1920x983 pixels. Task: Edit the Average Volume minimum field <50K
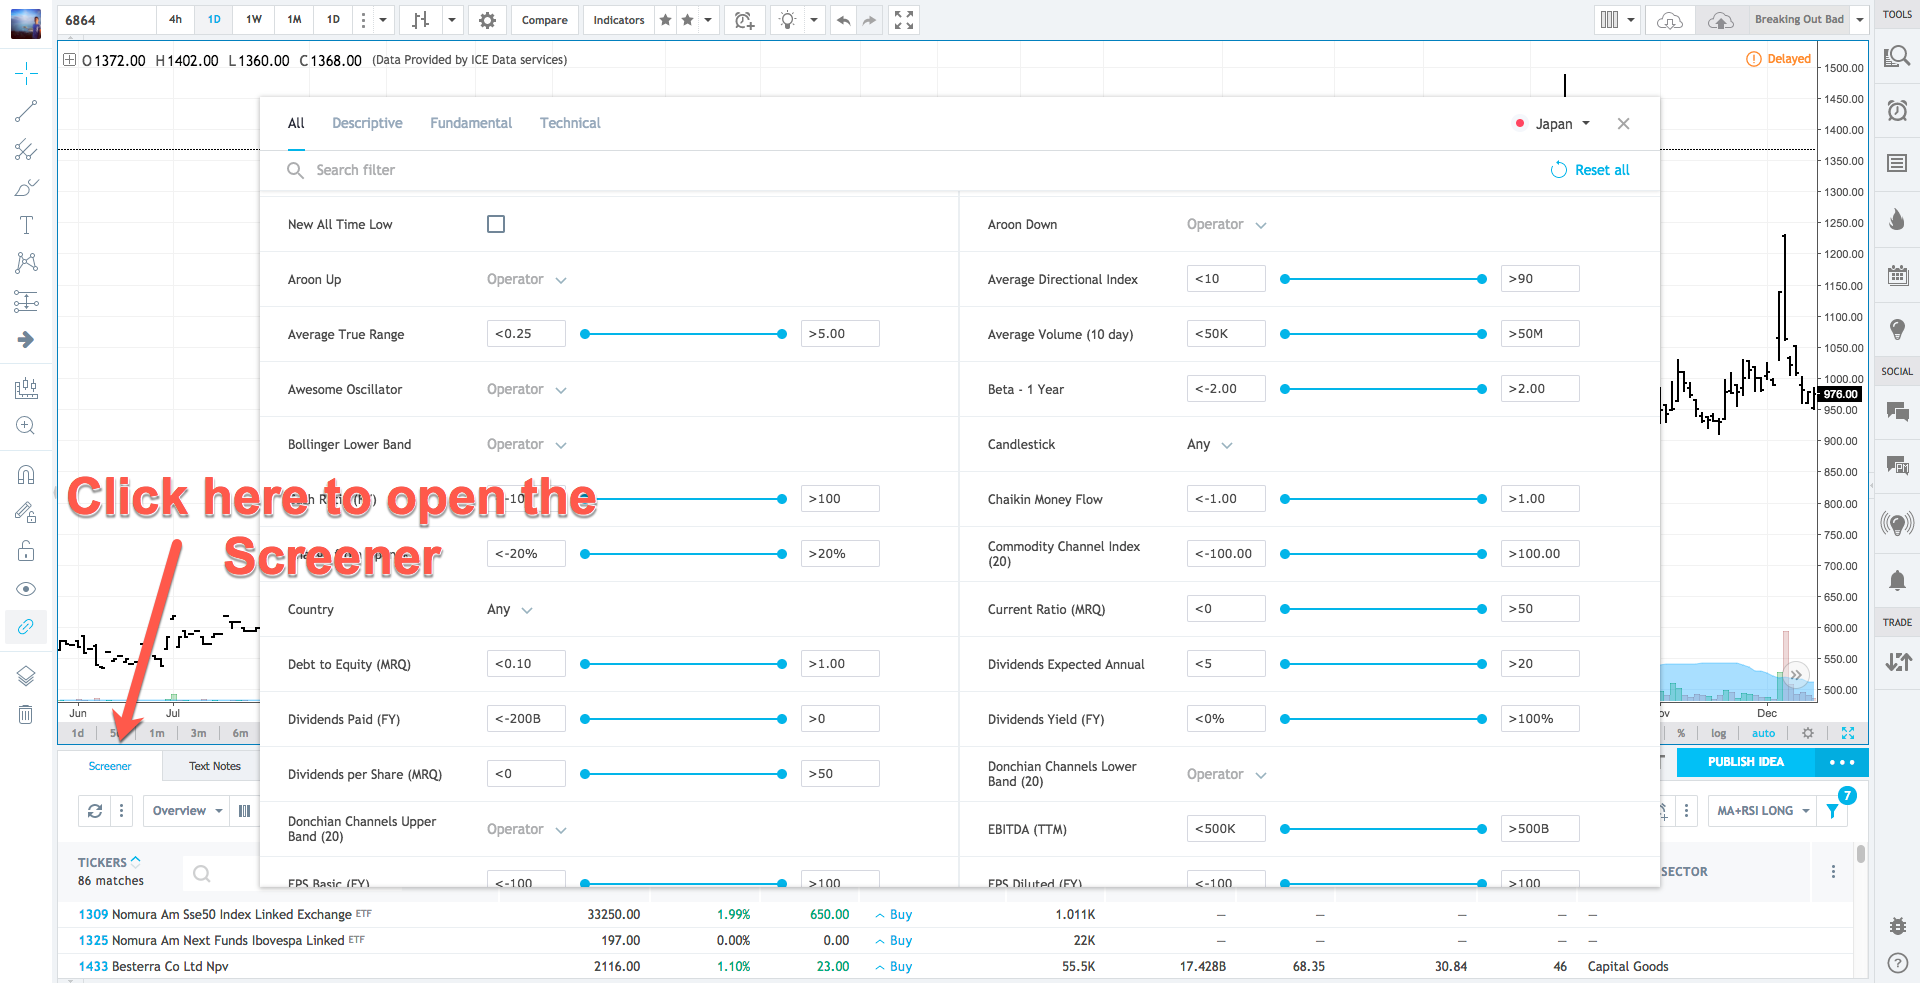(1226, 334)
